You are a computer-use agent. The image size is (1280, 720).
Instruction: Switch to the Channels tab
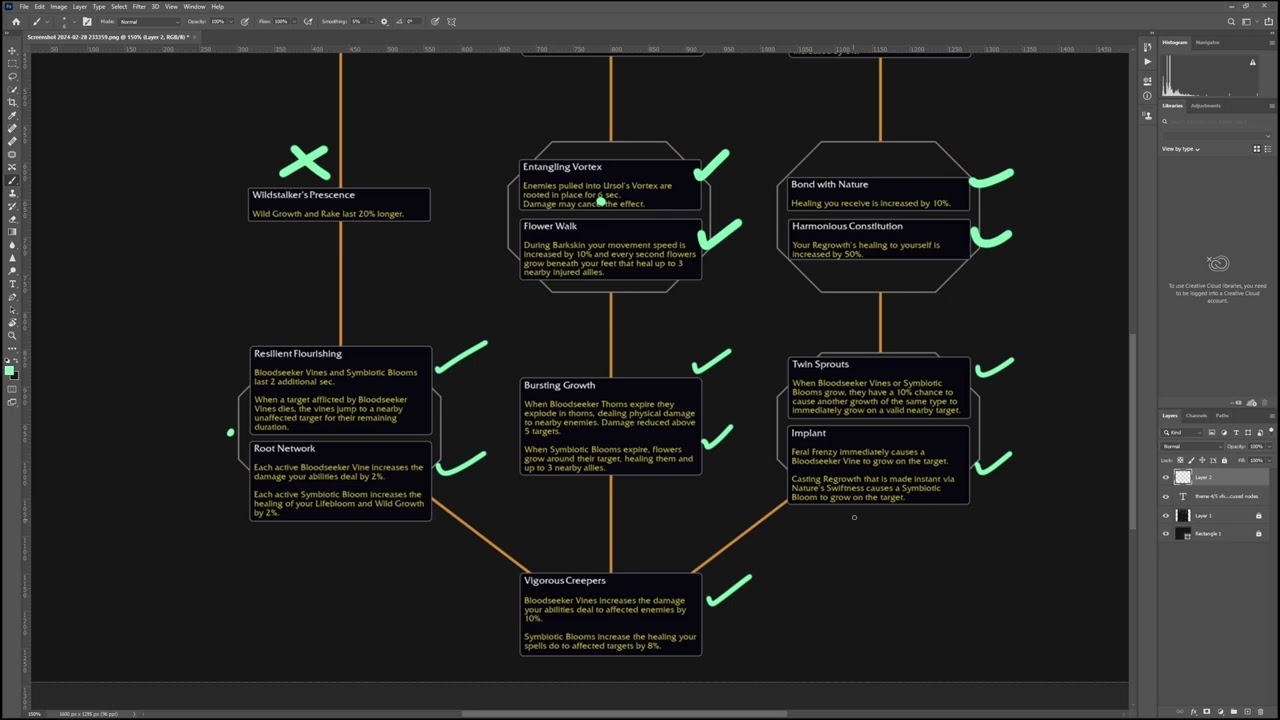(1196, 415)
